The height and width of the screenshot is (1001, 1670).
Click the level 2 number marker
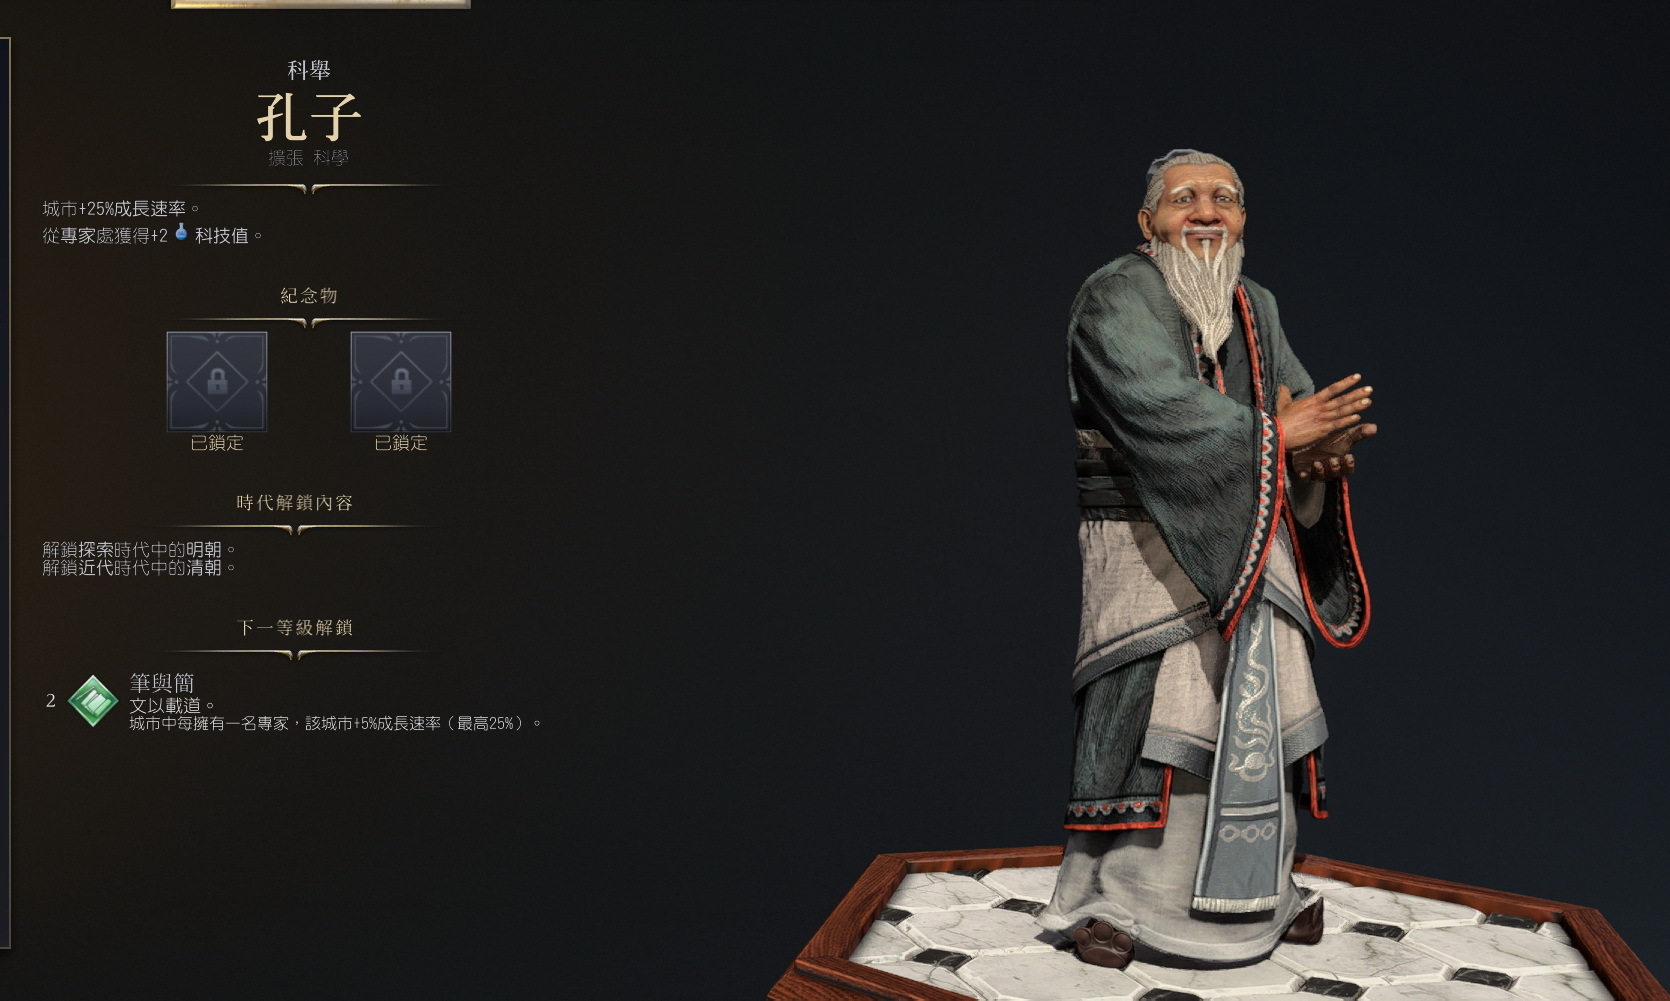click(x=51, y=701)
